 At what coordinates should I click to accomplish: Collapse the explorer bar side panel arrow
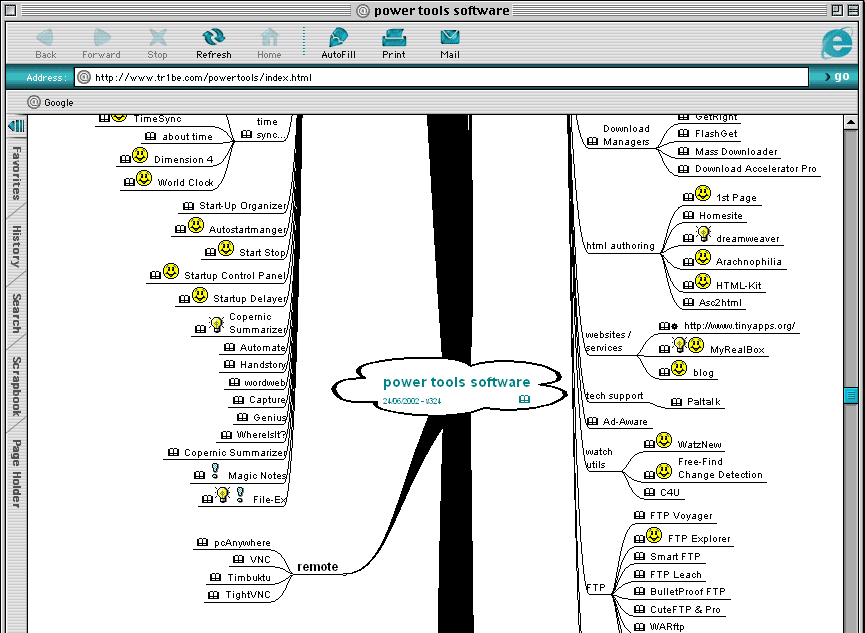(x=16, y=126)
